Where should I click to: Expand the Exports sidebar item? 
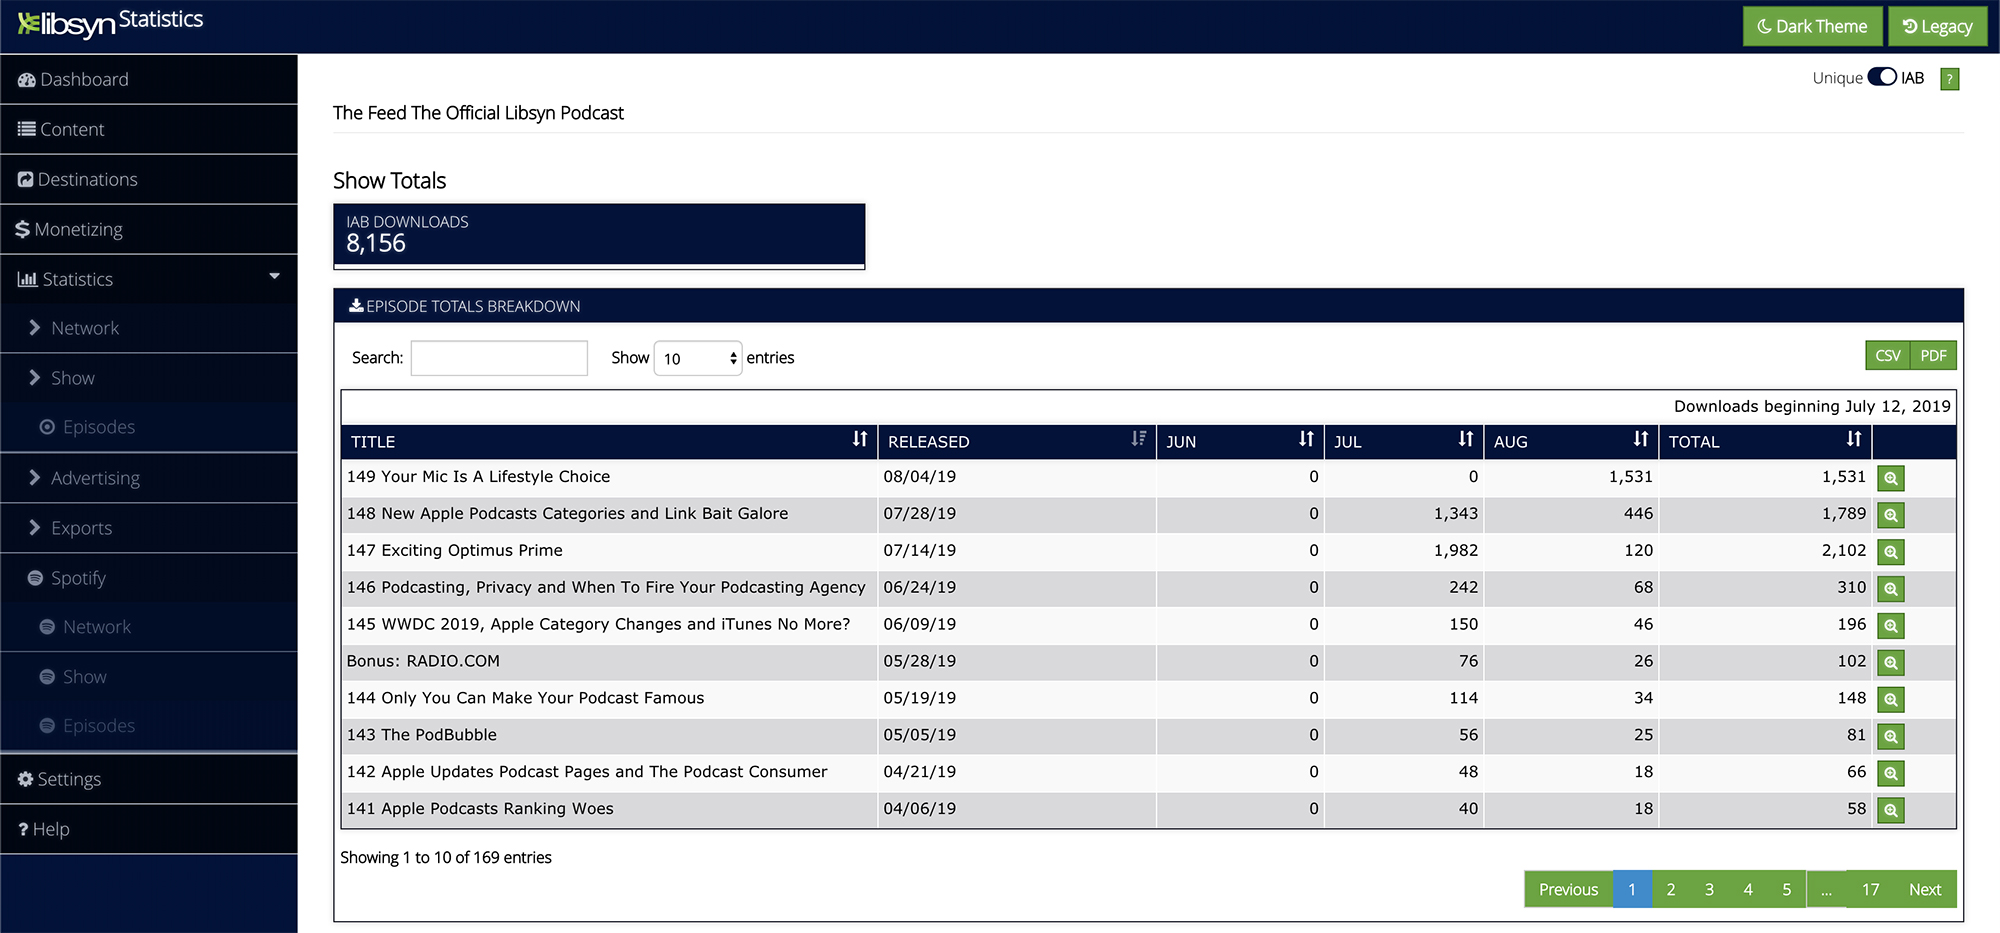click(x=149, y=528)
